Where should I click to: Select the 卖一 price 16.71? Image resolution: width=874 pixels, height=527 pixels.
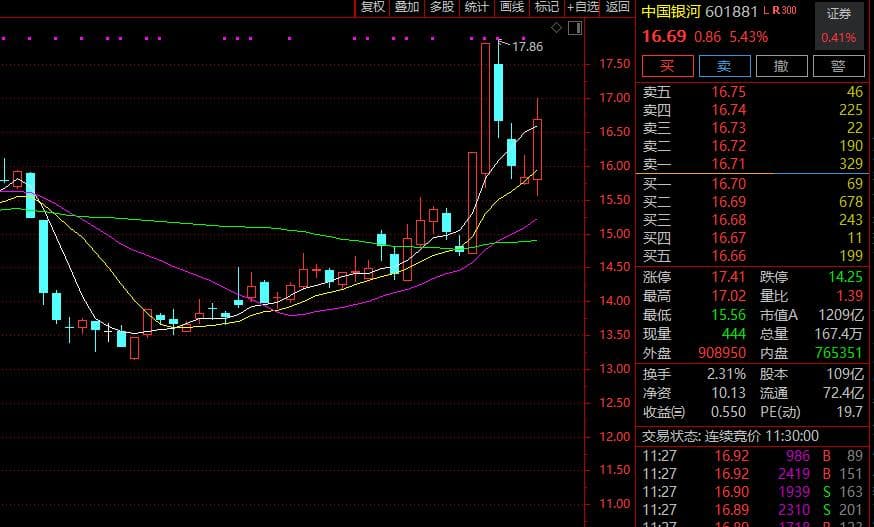click(729, 163)
